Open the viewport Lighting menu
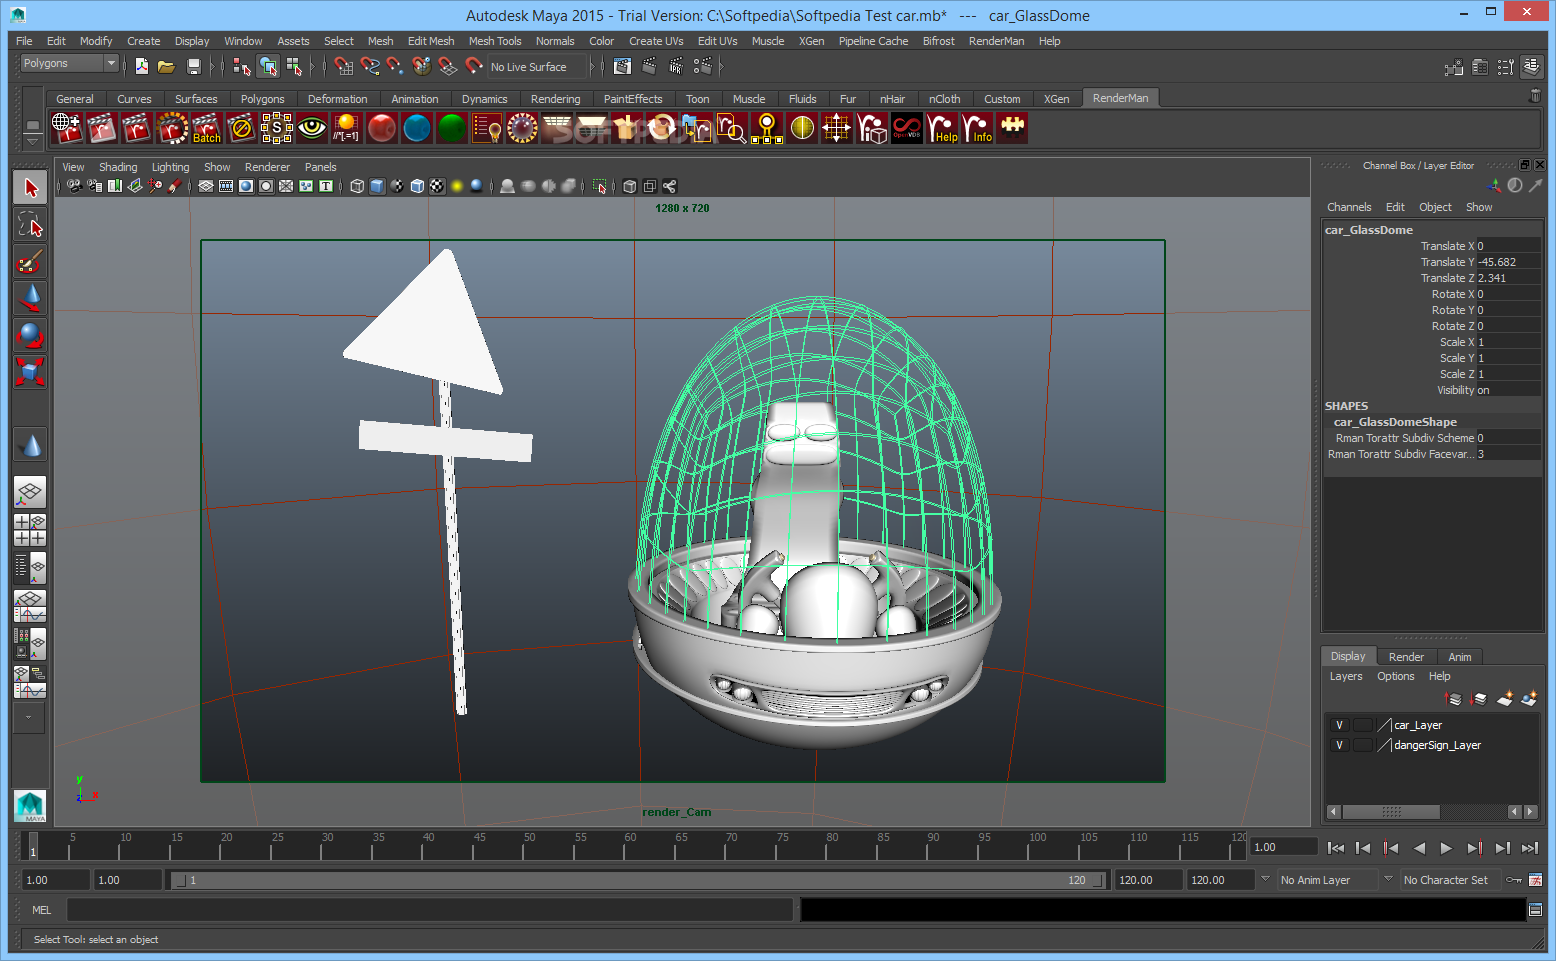The image size is (1556, 961). point(170,167)
